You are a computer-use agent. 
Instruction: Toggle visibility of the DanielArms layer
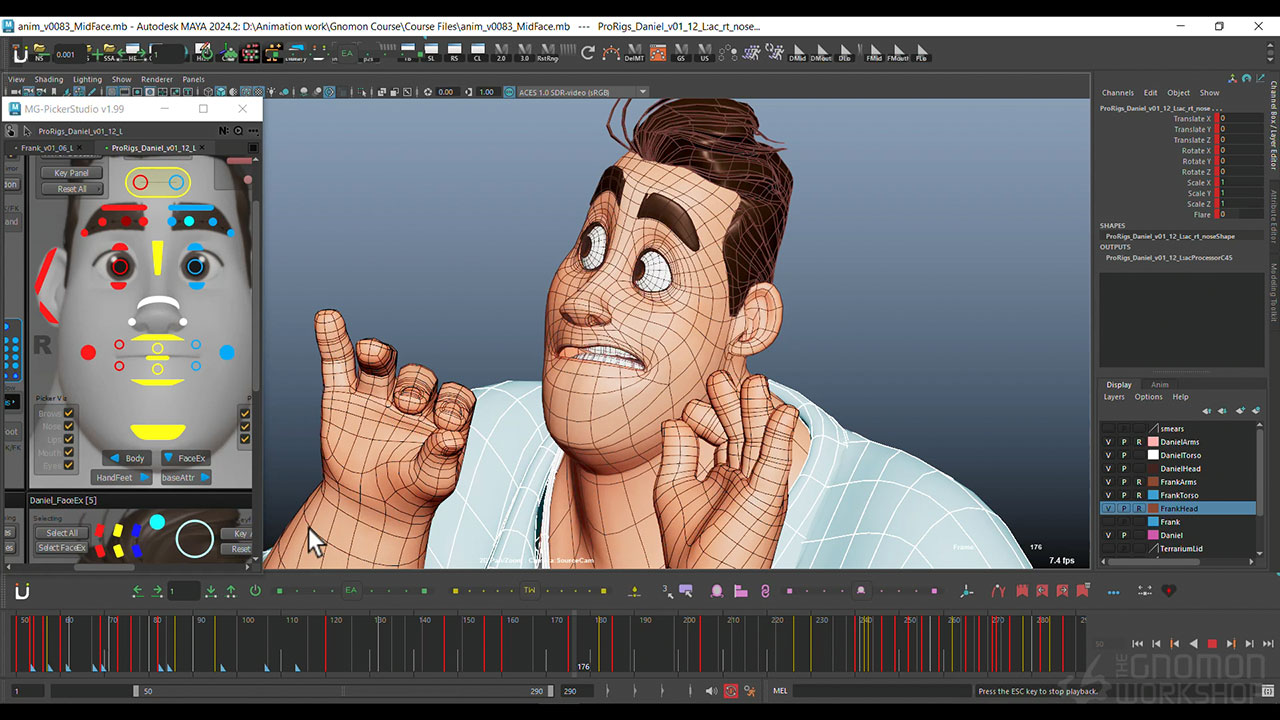point(1108,442)
